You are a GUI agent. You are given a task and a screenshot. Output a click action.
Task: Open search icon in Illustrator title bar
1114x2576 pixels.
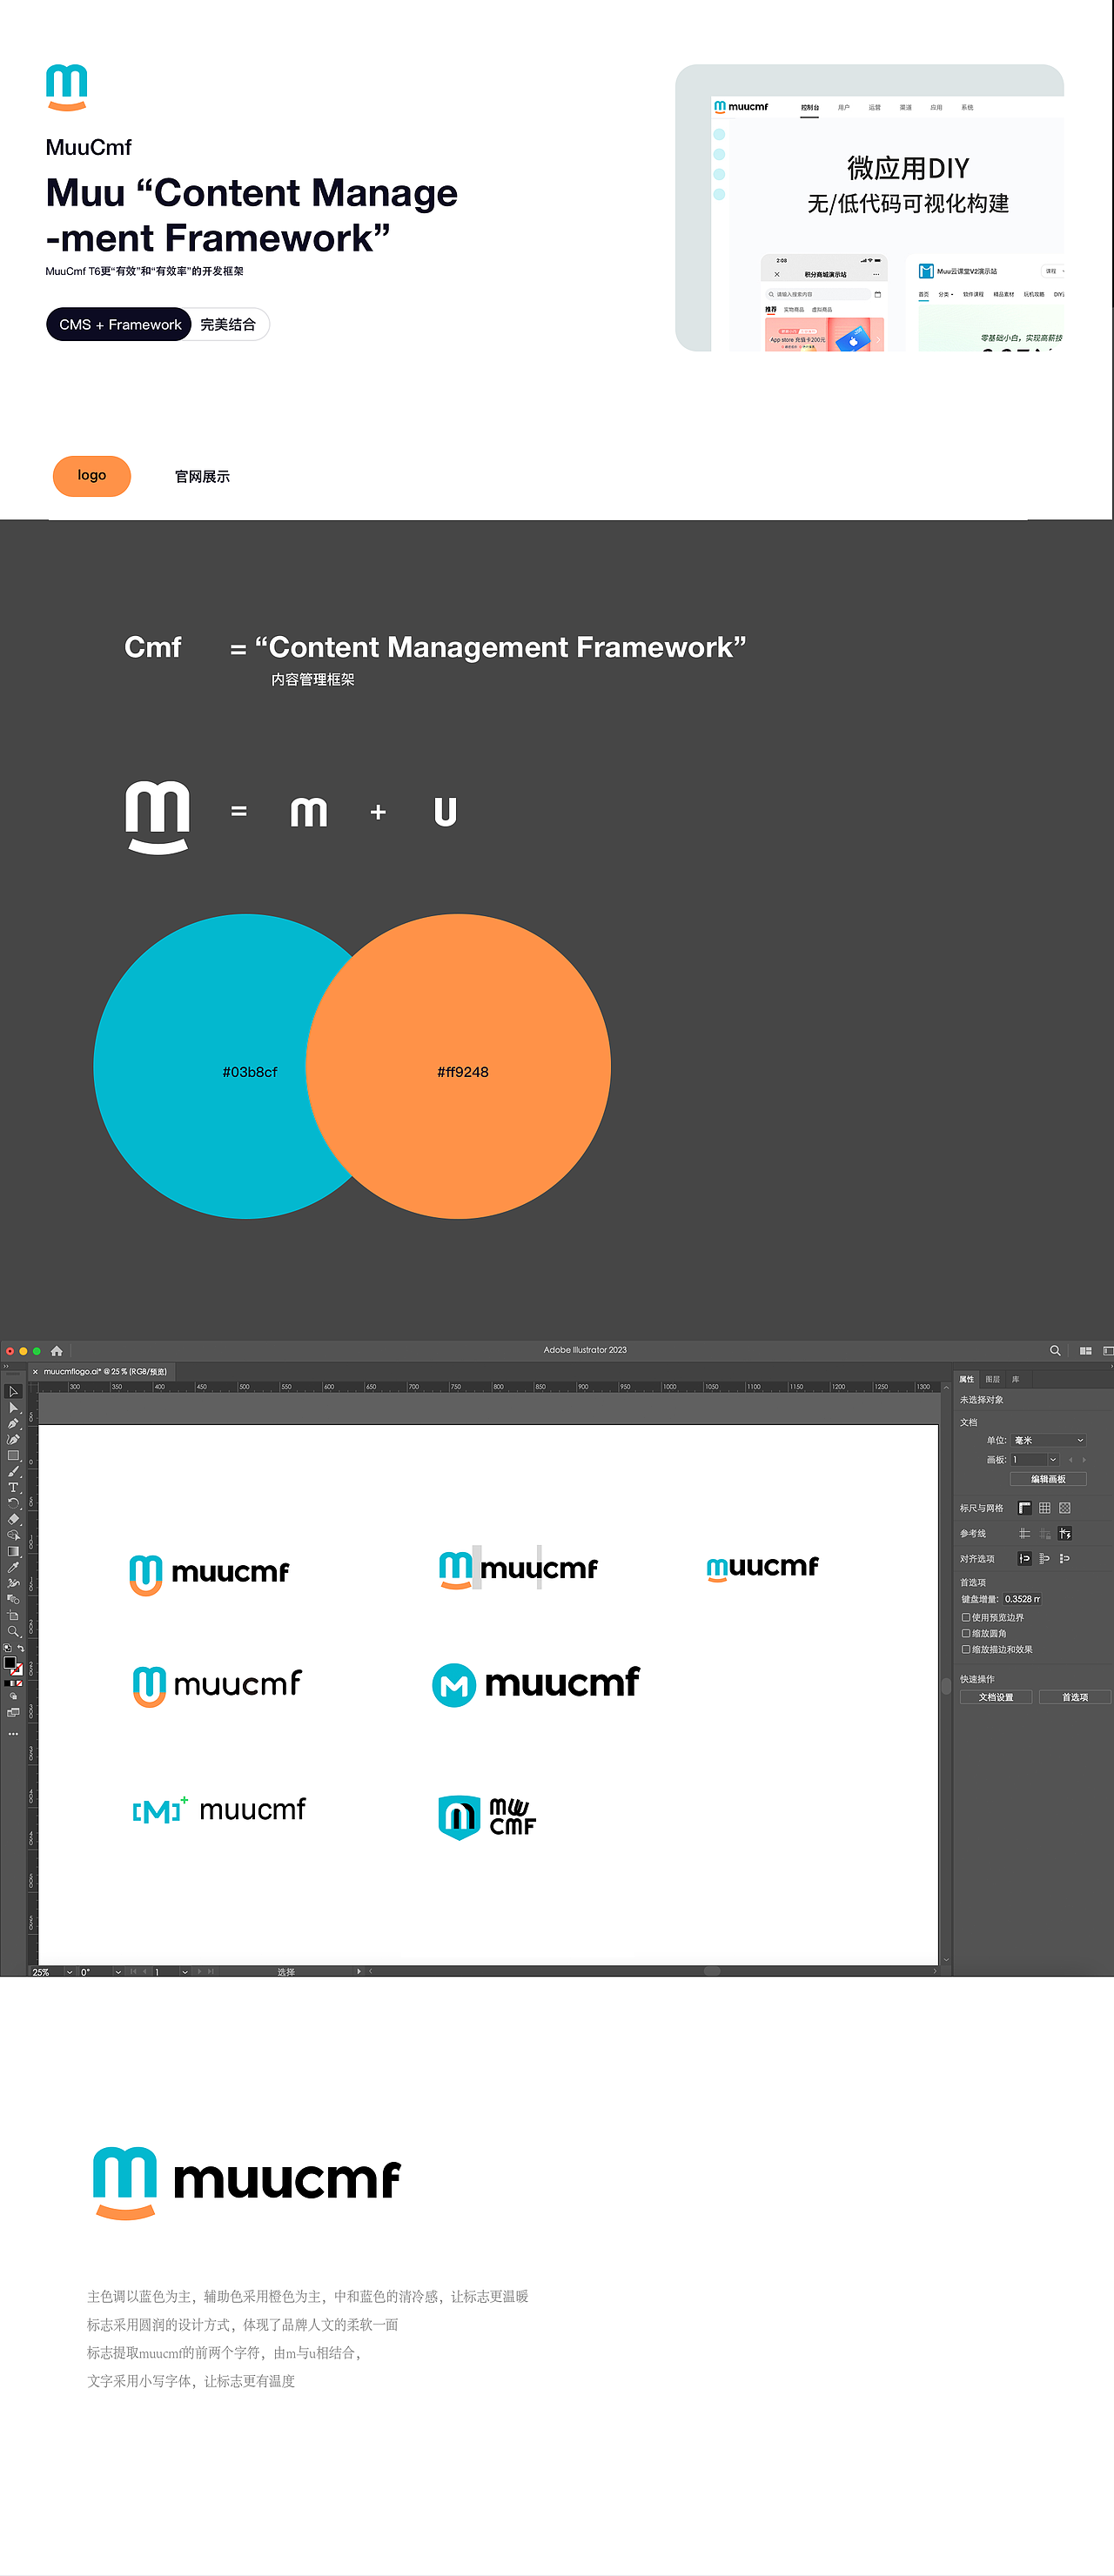[x=1055, y=1350]
